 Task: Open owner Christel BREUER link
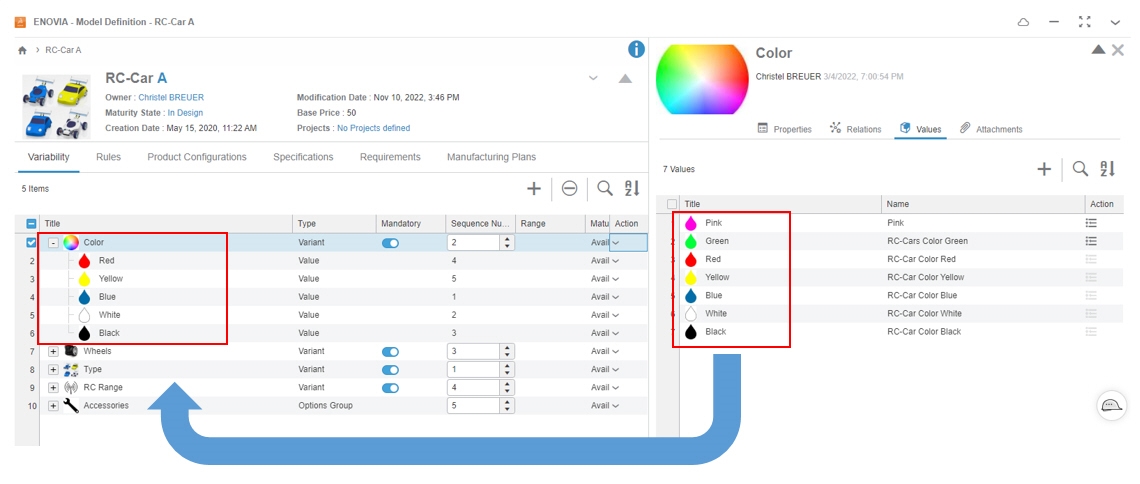point(172,97)
